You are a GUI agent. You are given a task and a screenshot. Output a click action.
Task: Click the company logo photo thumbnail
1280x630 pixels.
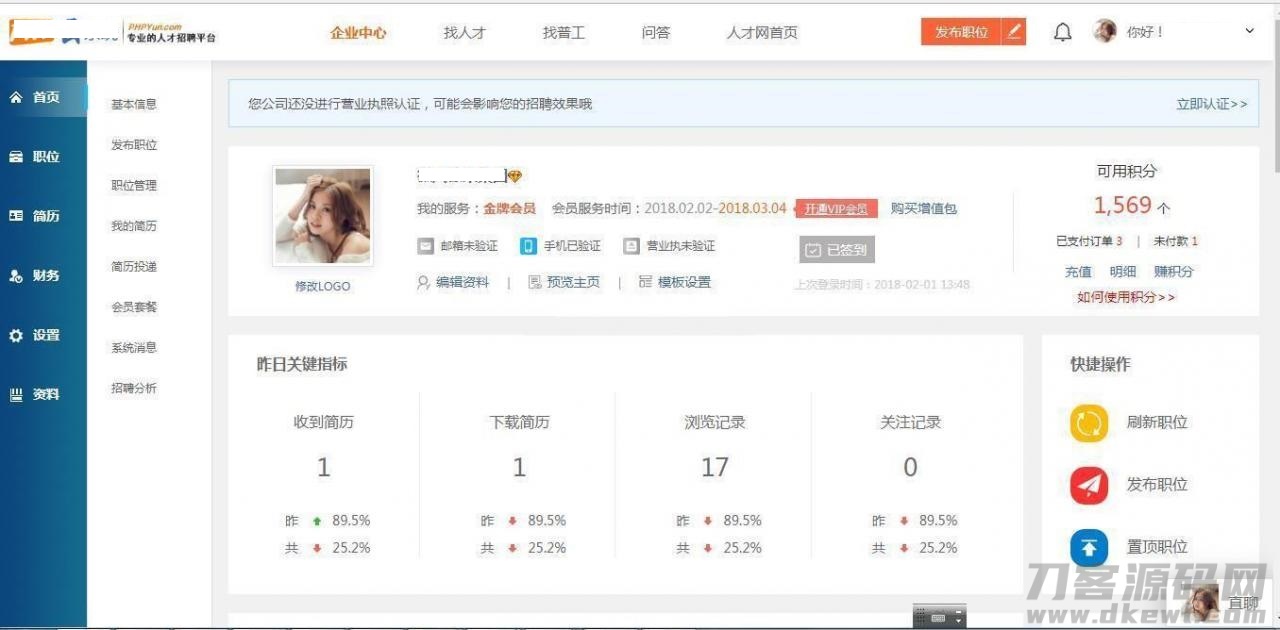(x=323, y=215)
